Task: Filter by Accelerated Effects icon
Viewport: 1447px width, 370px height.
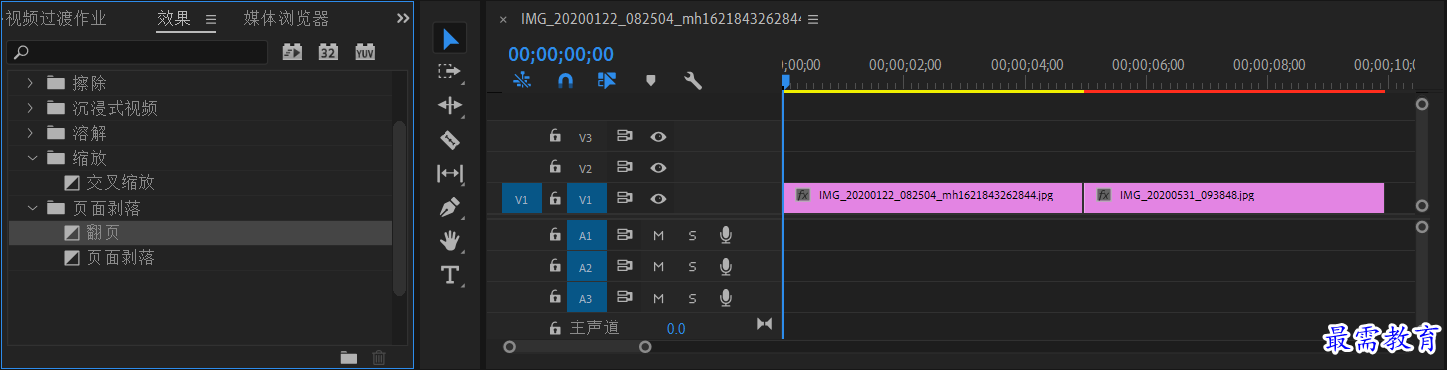Action: point(292,52)
